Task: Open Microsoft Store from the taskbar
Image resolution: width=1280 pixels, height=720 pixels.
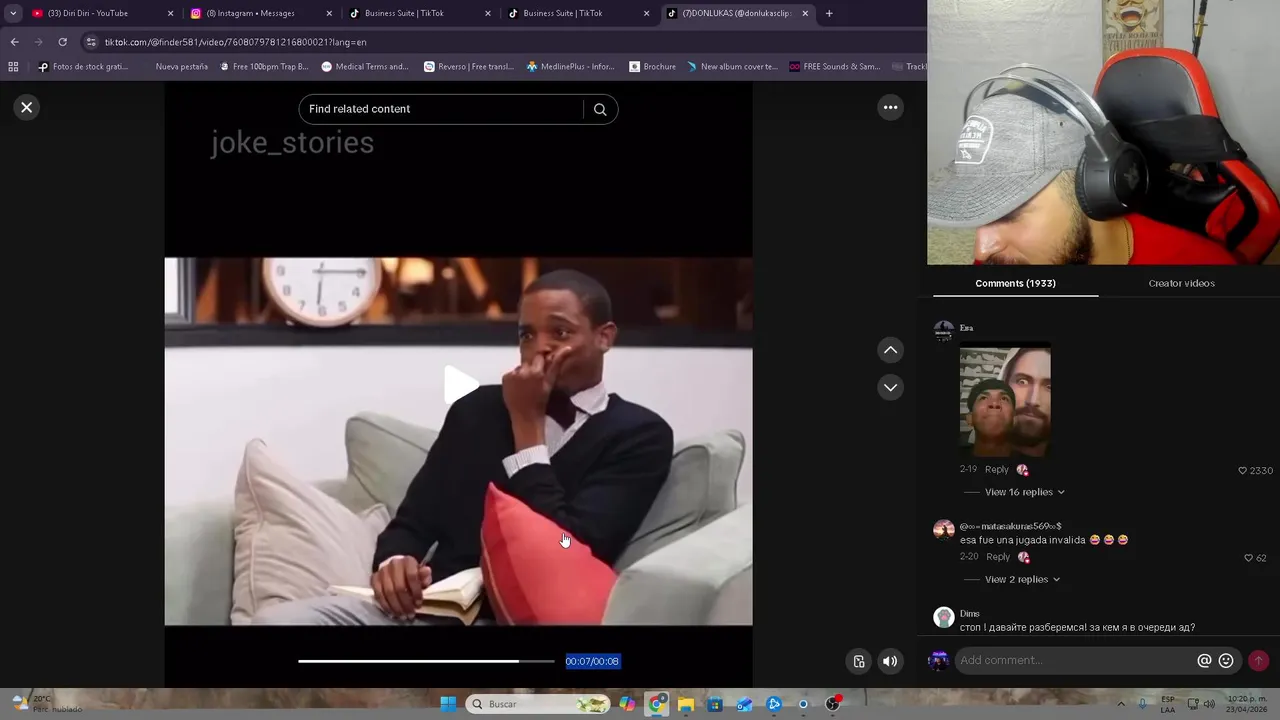Action: click(x=715, y=704)
